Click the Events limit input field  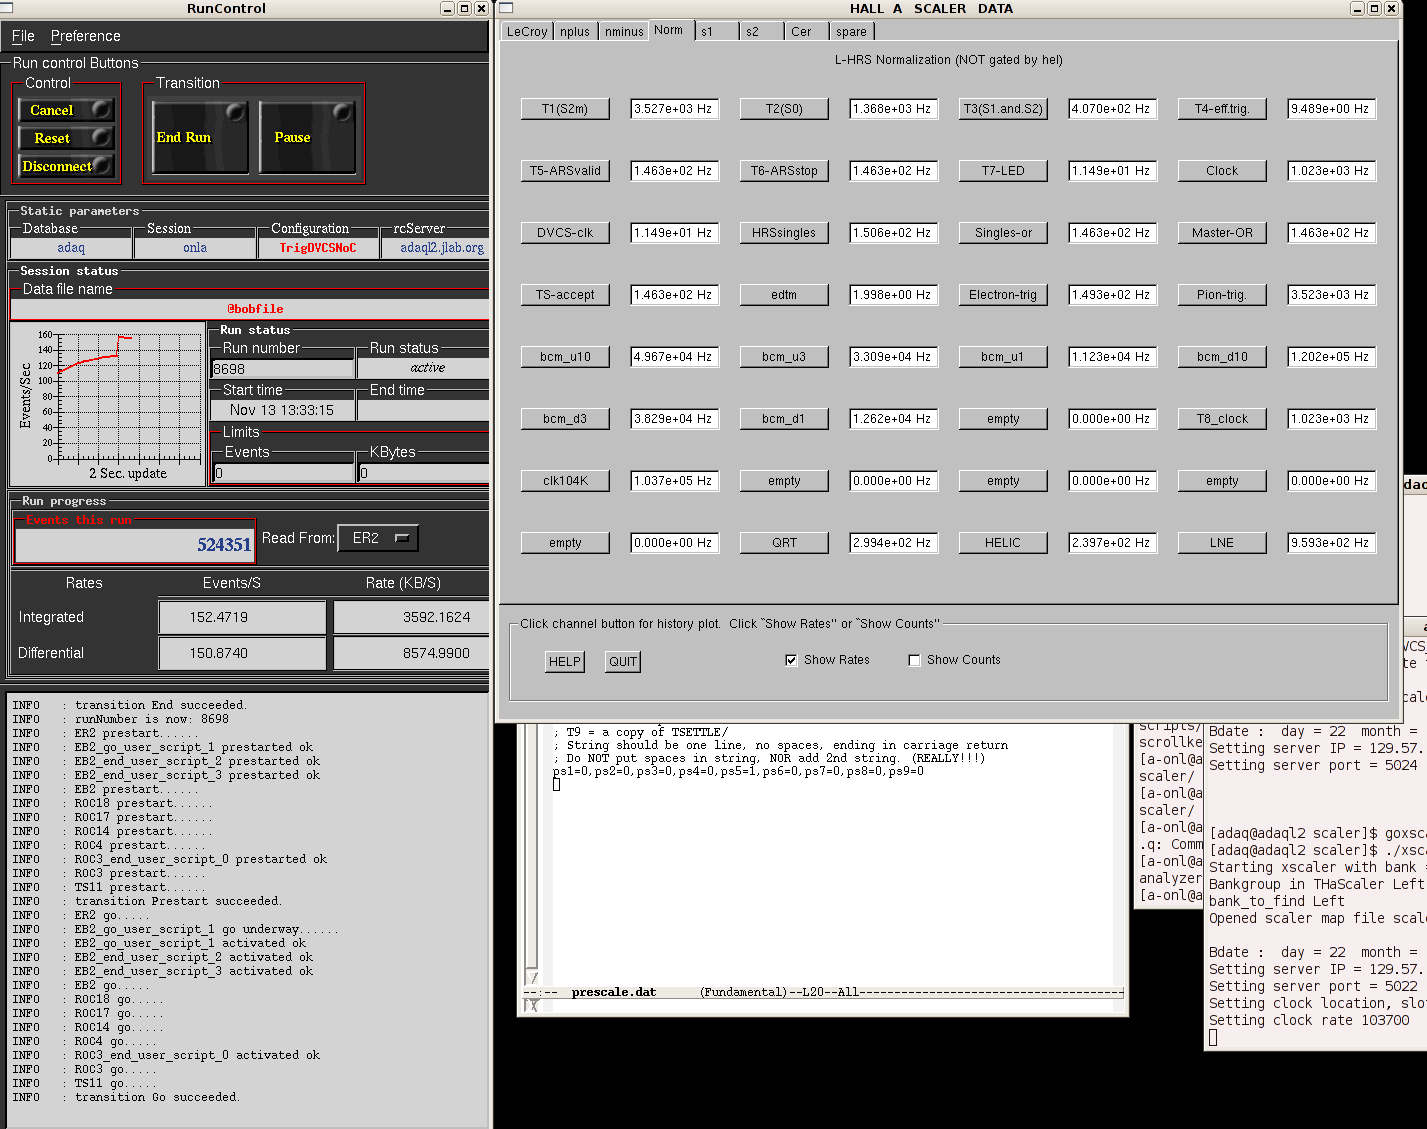coord(284,473)
